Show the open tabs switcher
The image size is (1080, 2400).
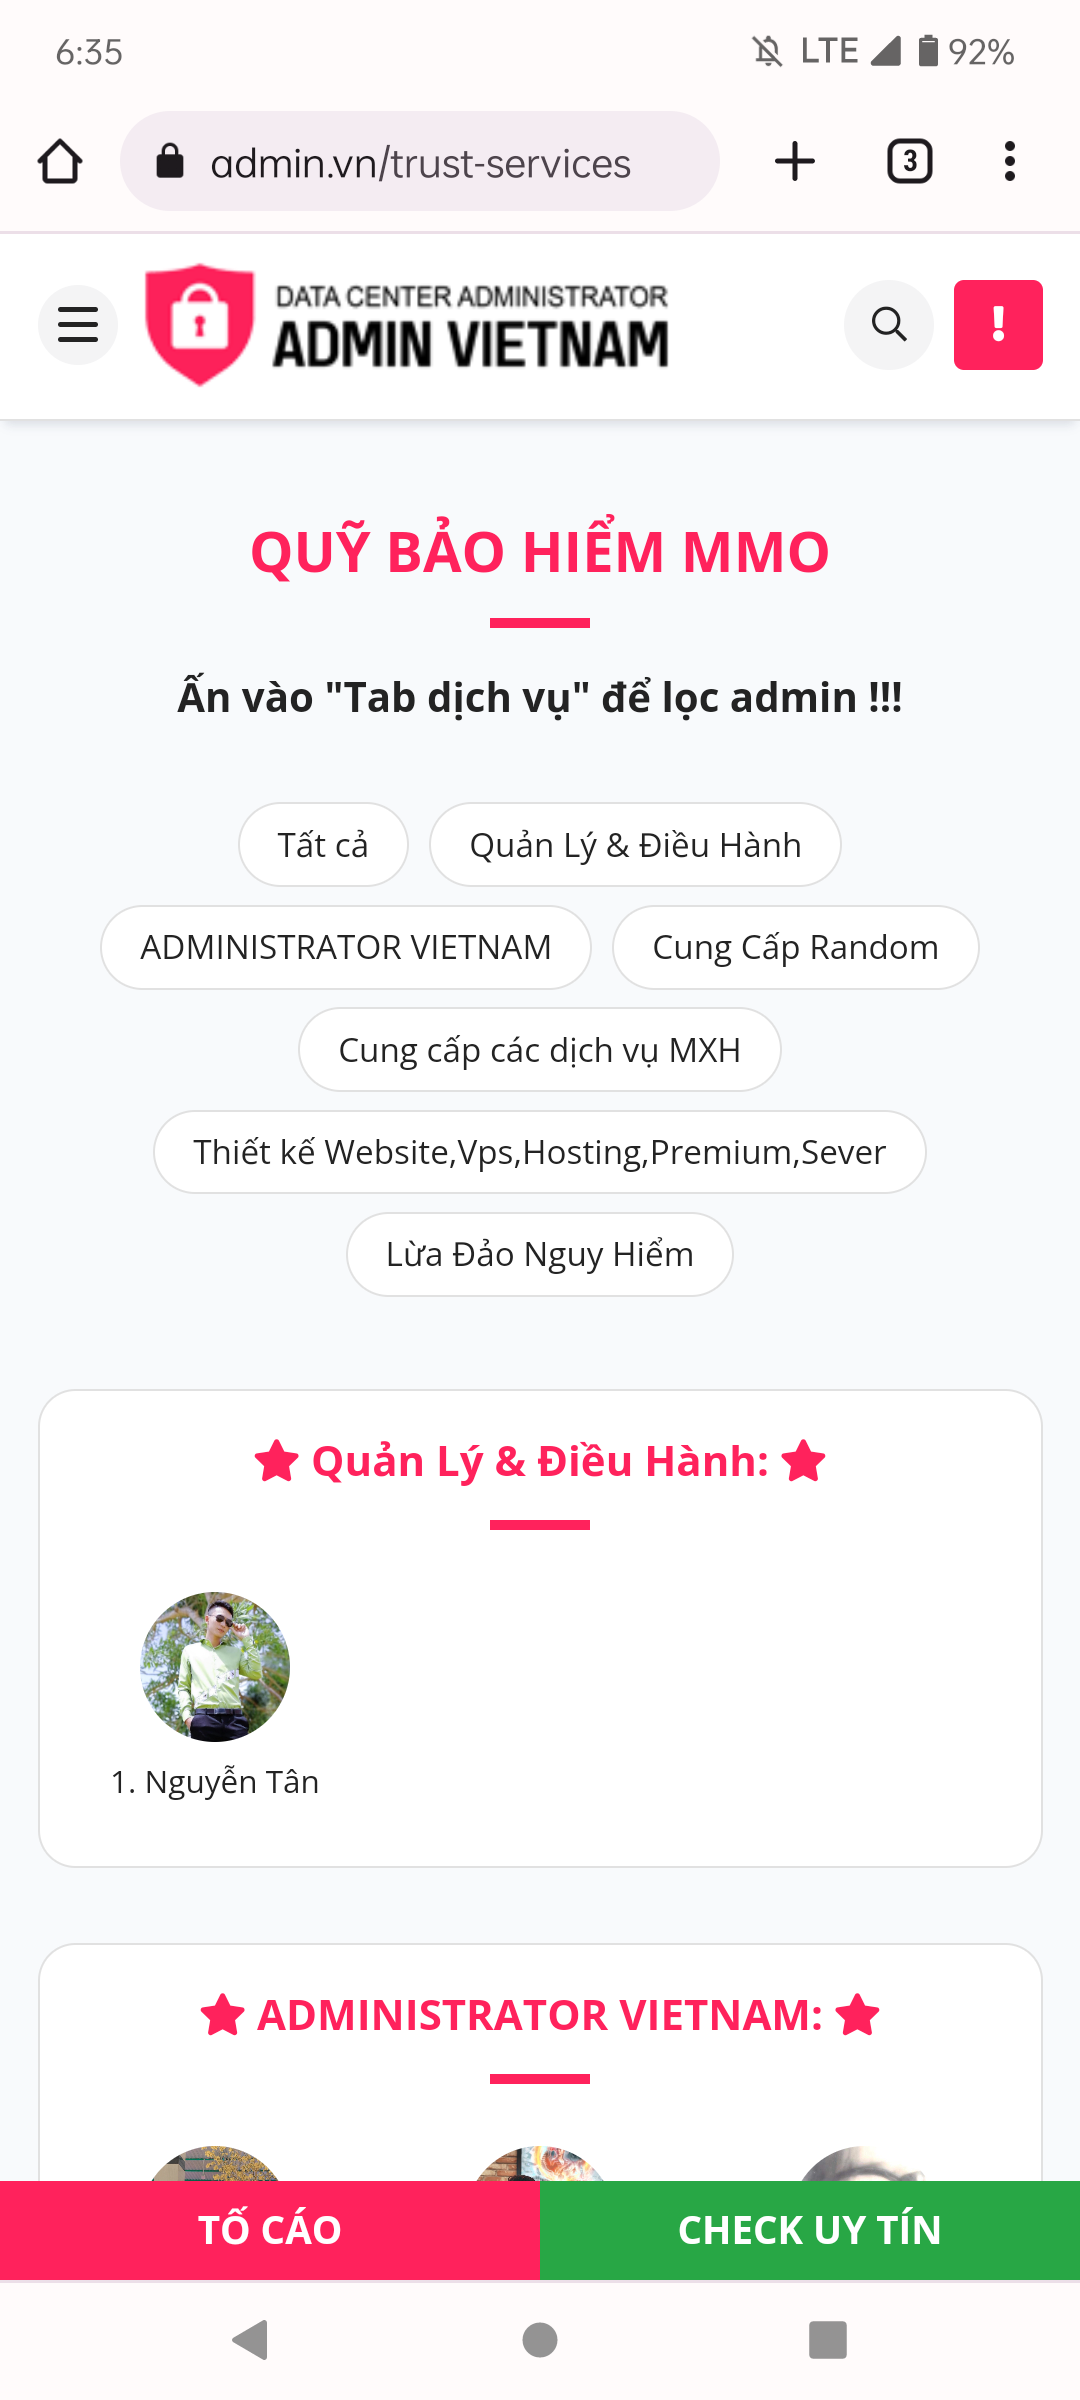click(x=909, y=162)
